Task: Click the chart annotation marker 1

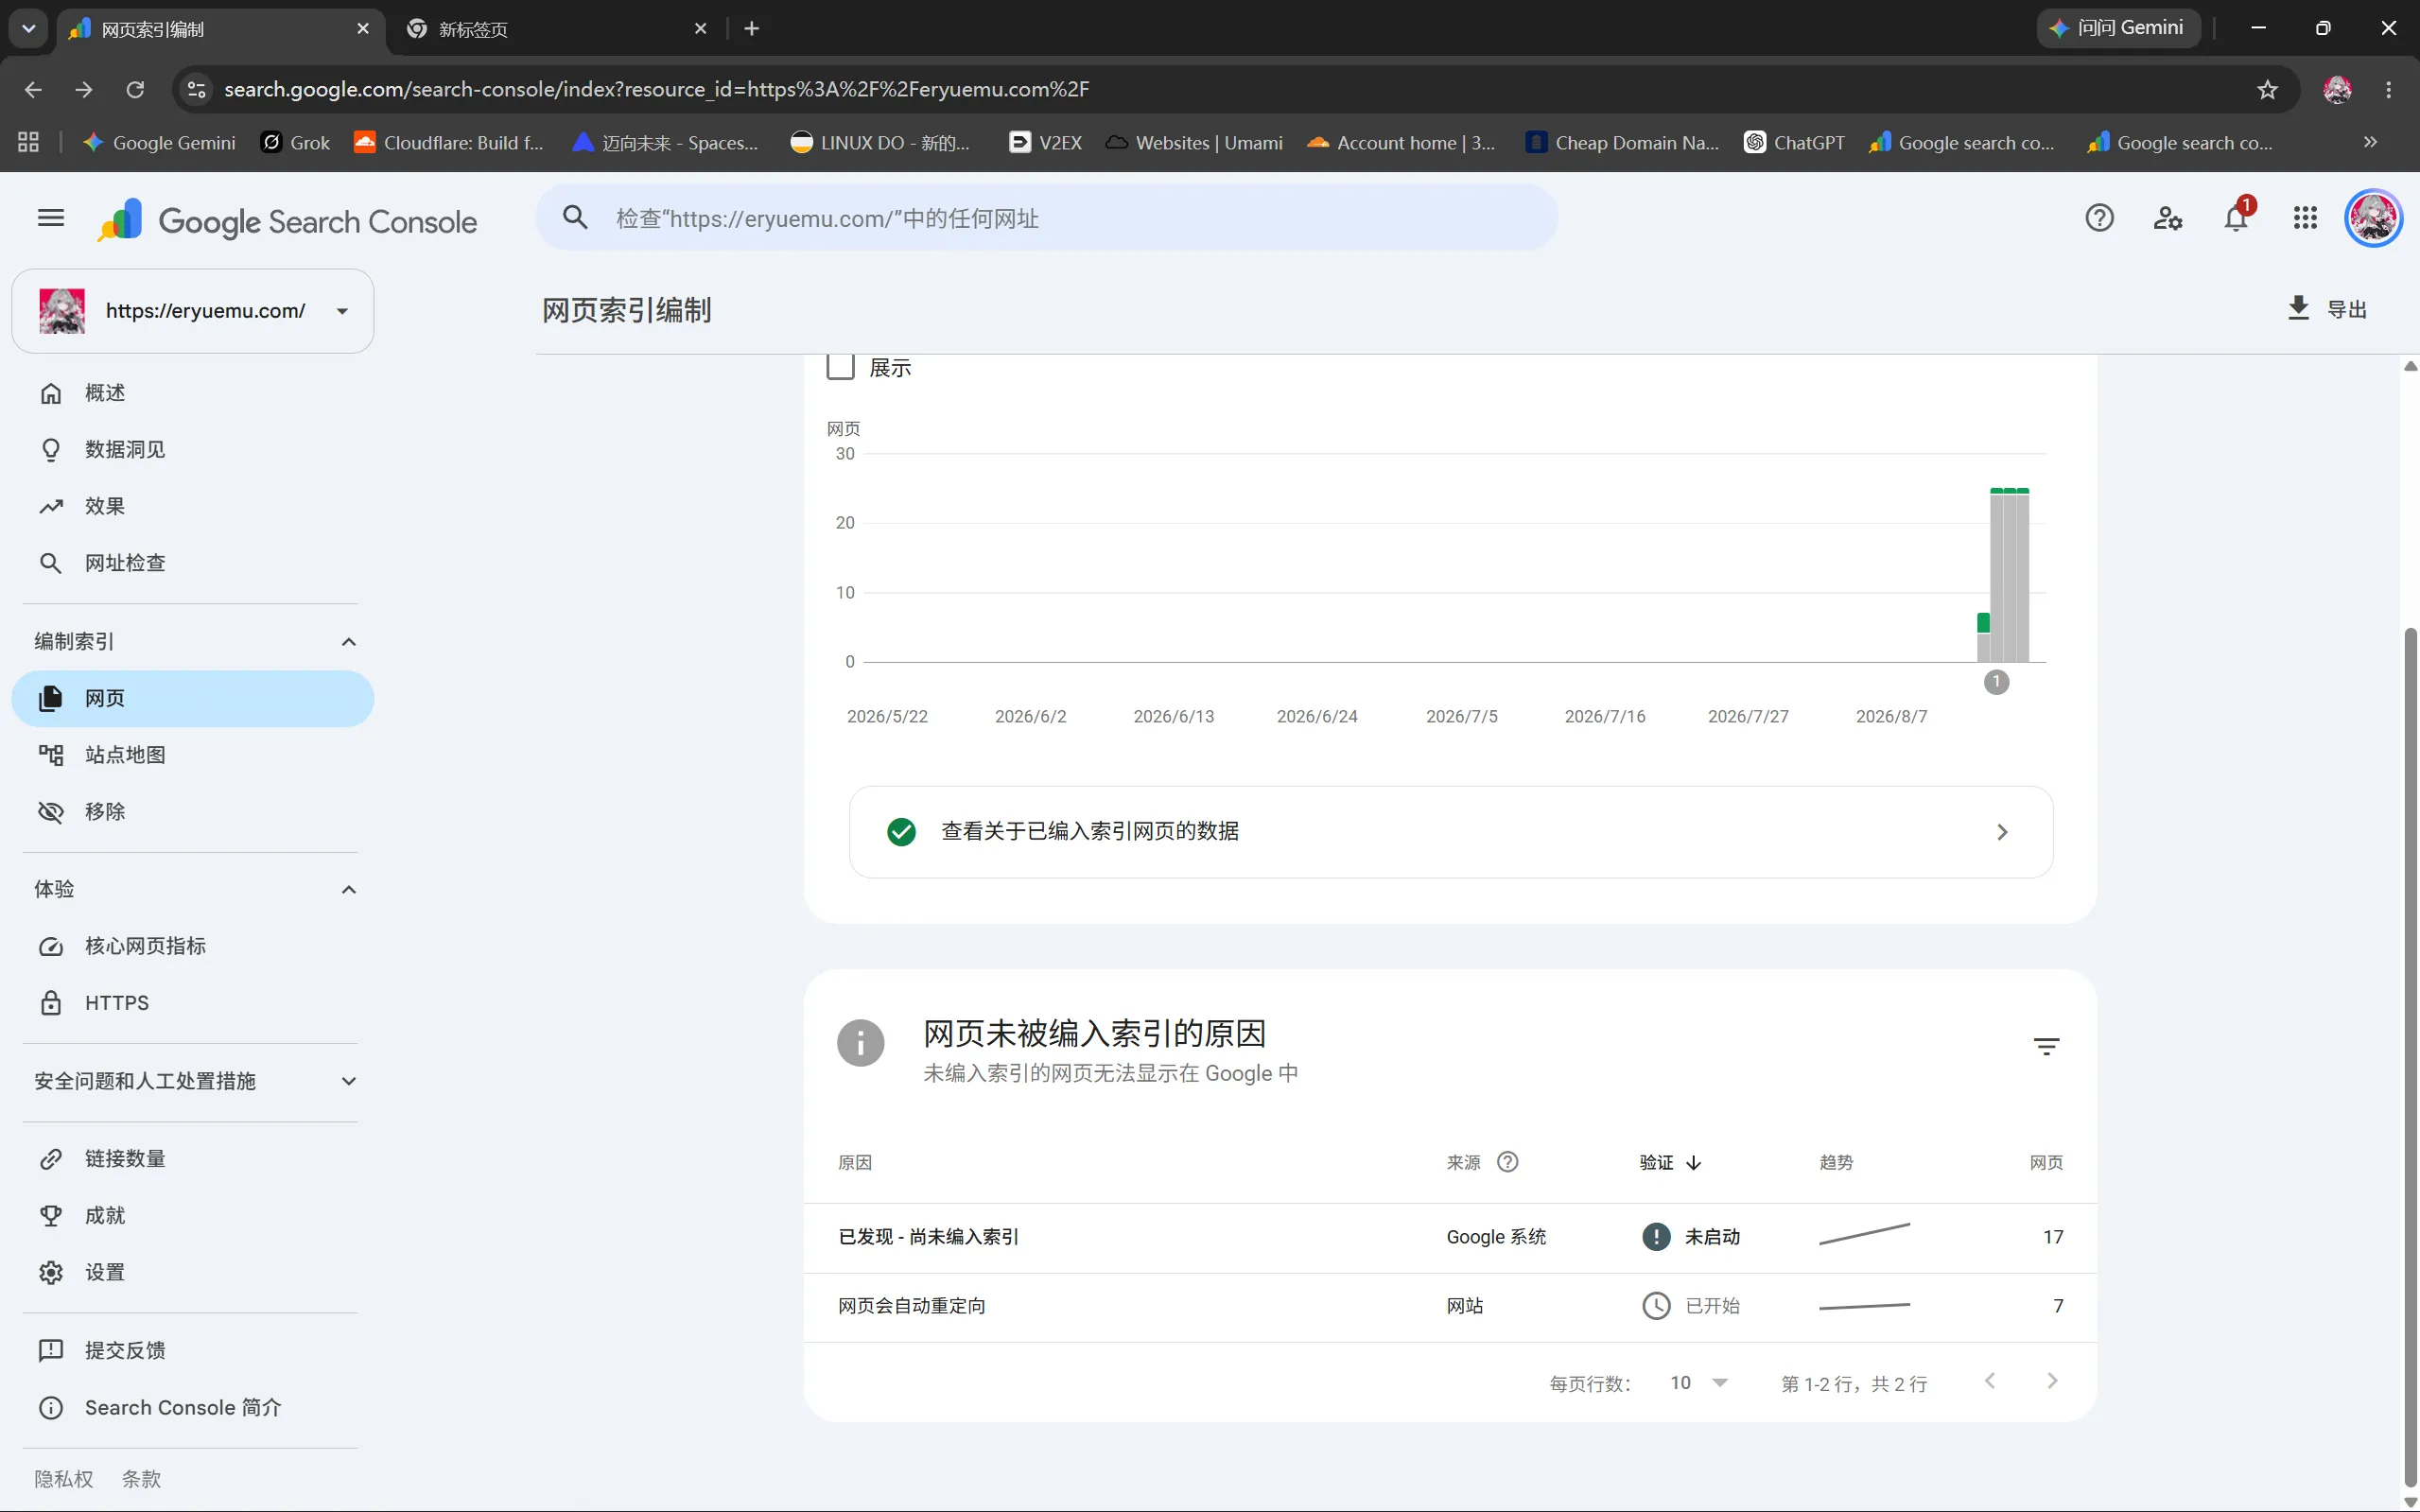Action: (1996, 682)
